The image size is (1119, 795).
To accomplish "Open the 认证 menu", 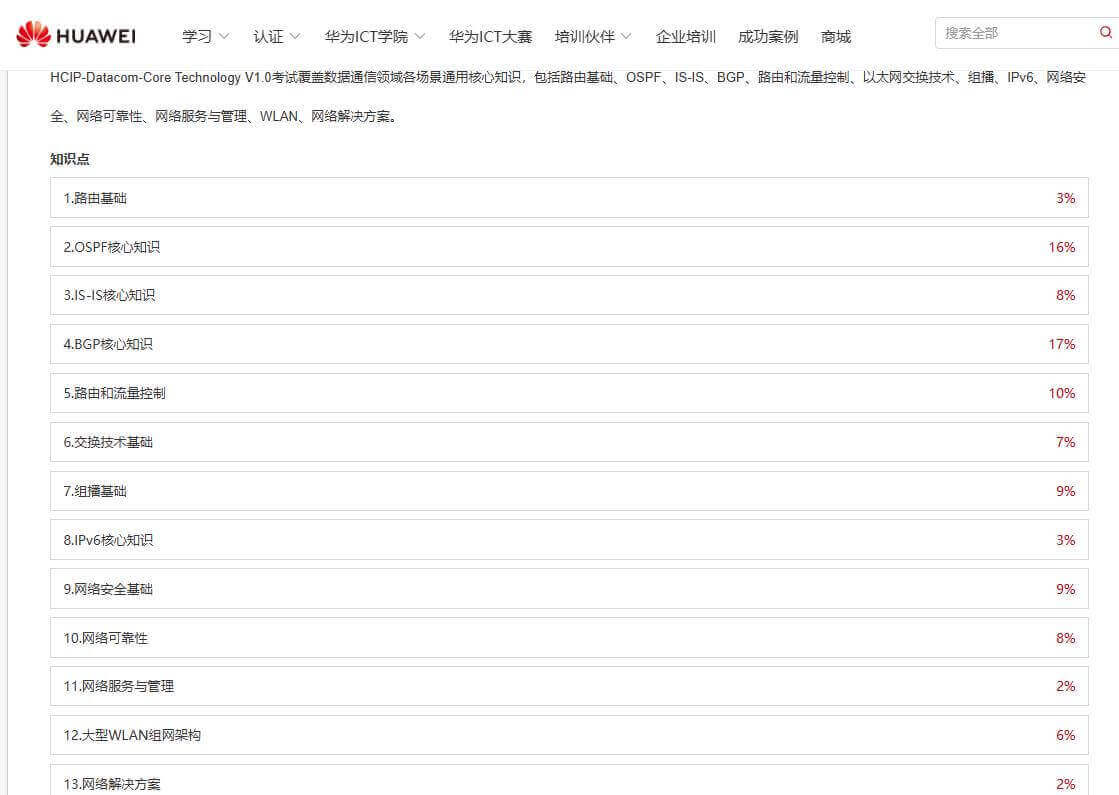I will [268, 36].
